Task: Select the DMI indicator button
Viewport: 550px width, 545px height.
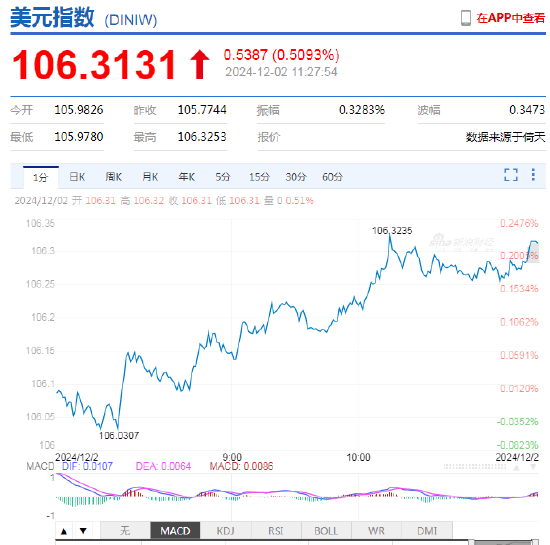Action: click(427, 531)
